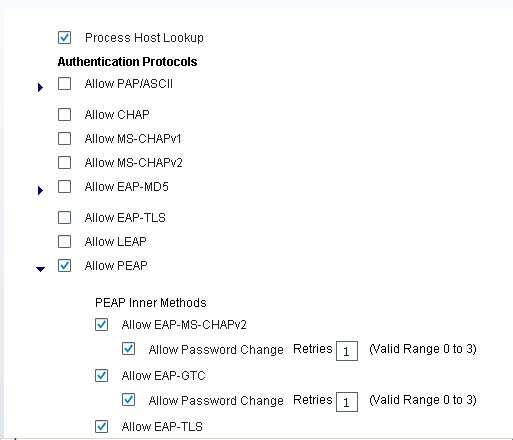The width and height of the screenshot is (513, 440).
Task: Check the Allow MS-CHAPv2 option
Action: pyautogui.click(x=64, y=163)
